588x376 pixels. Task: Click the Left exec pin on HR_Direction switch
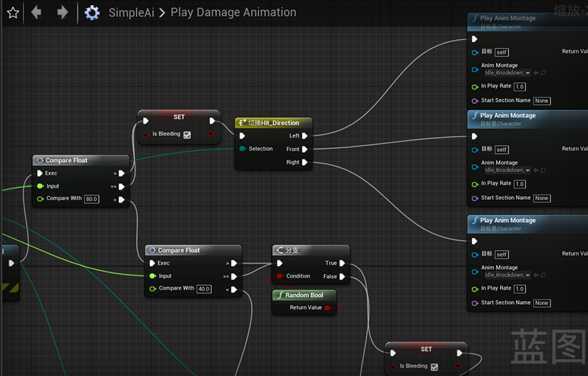(305, 136)
